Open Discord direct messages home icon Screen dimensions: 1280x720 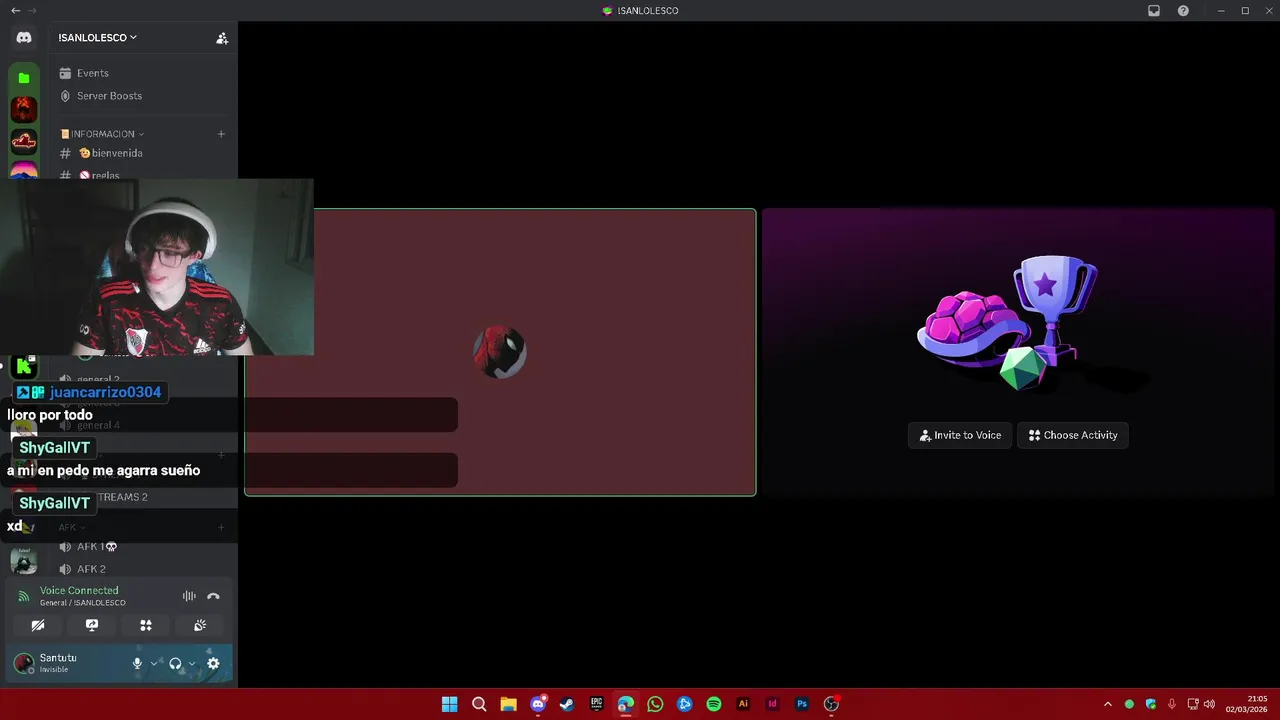point(24,38)
